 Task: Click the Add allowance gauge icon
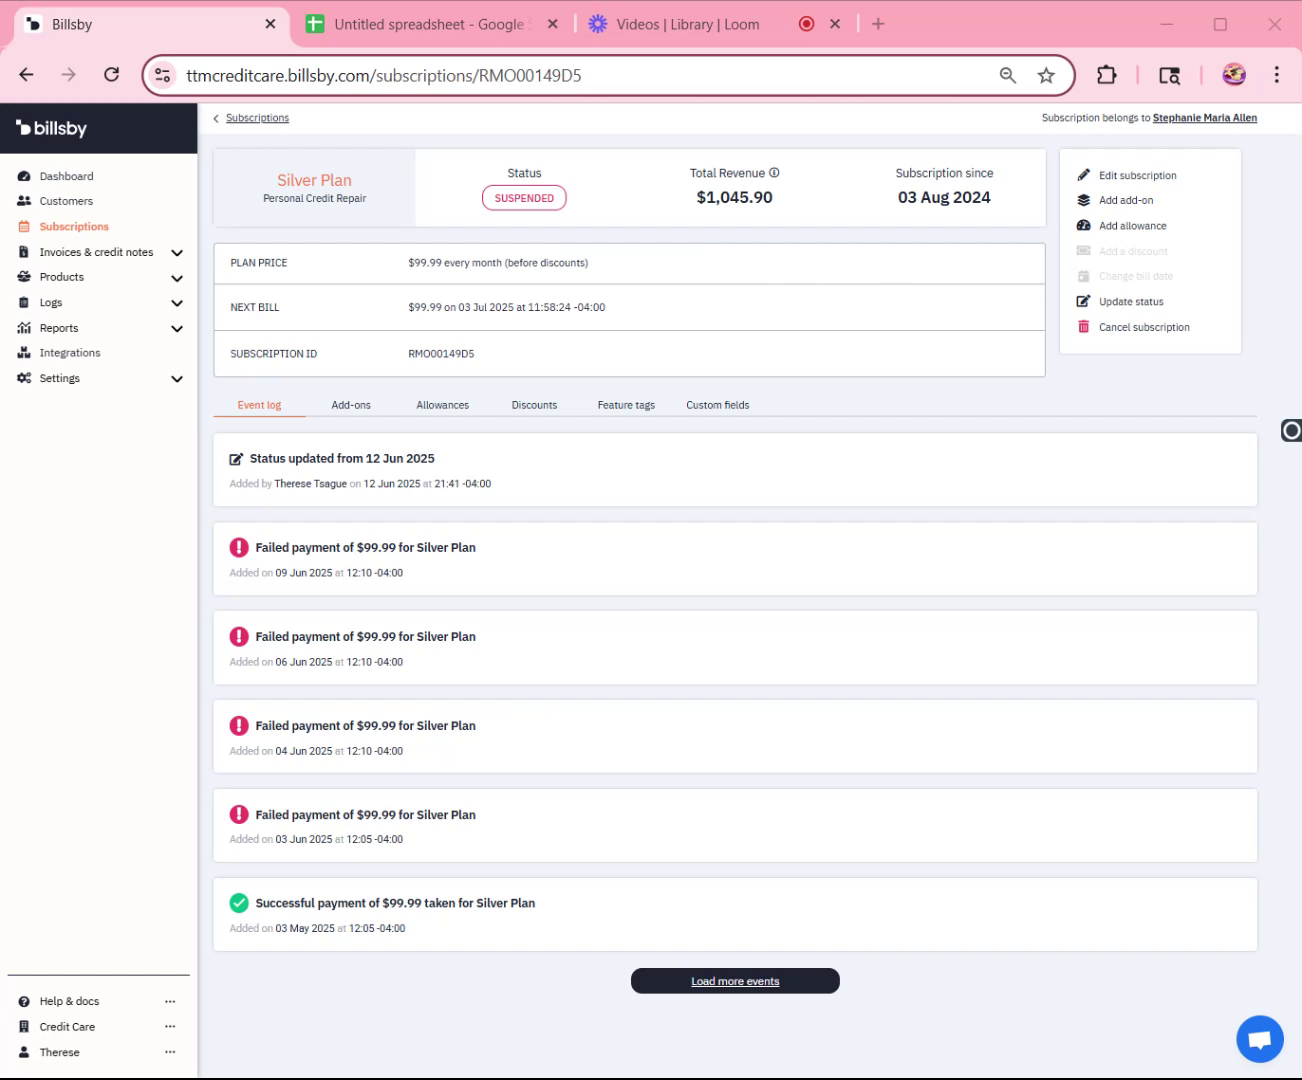[1083, 226]
